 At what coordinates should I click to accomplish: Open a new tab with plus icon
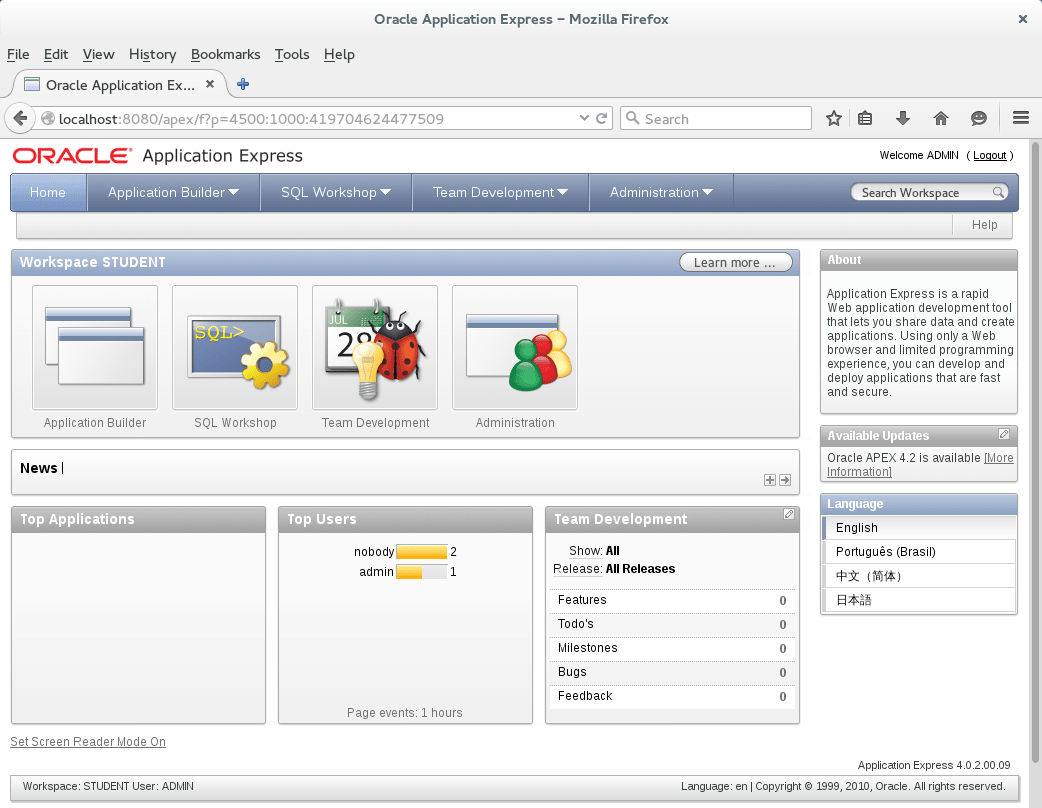[243, 84]
